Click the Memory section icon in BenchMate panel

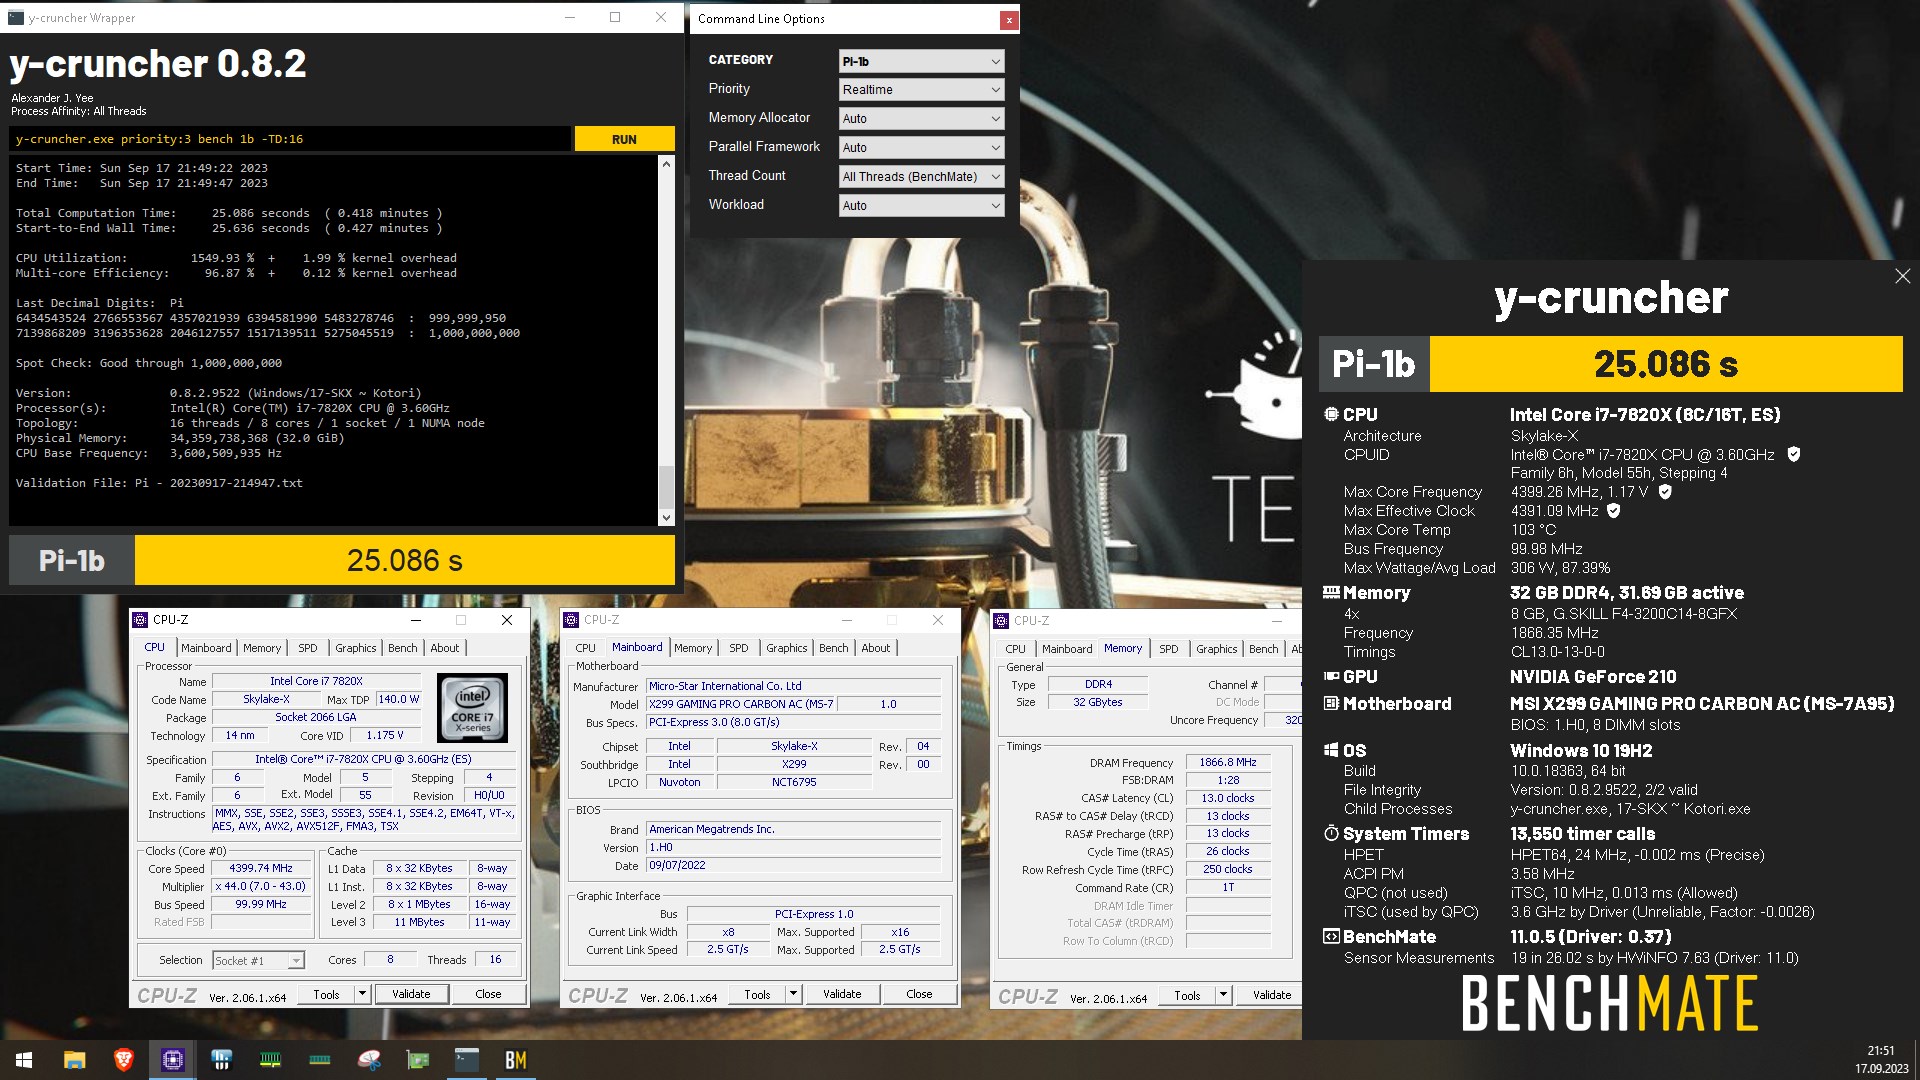pos(1331,592)
